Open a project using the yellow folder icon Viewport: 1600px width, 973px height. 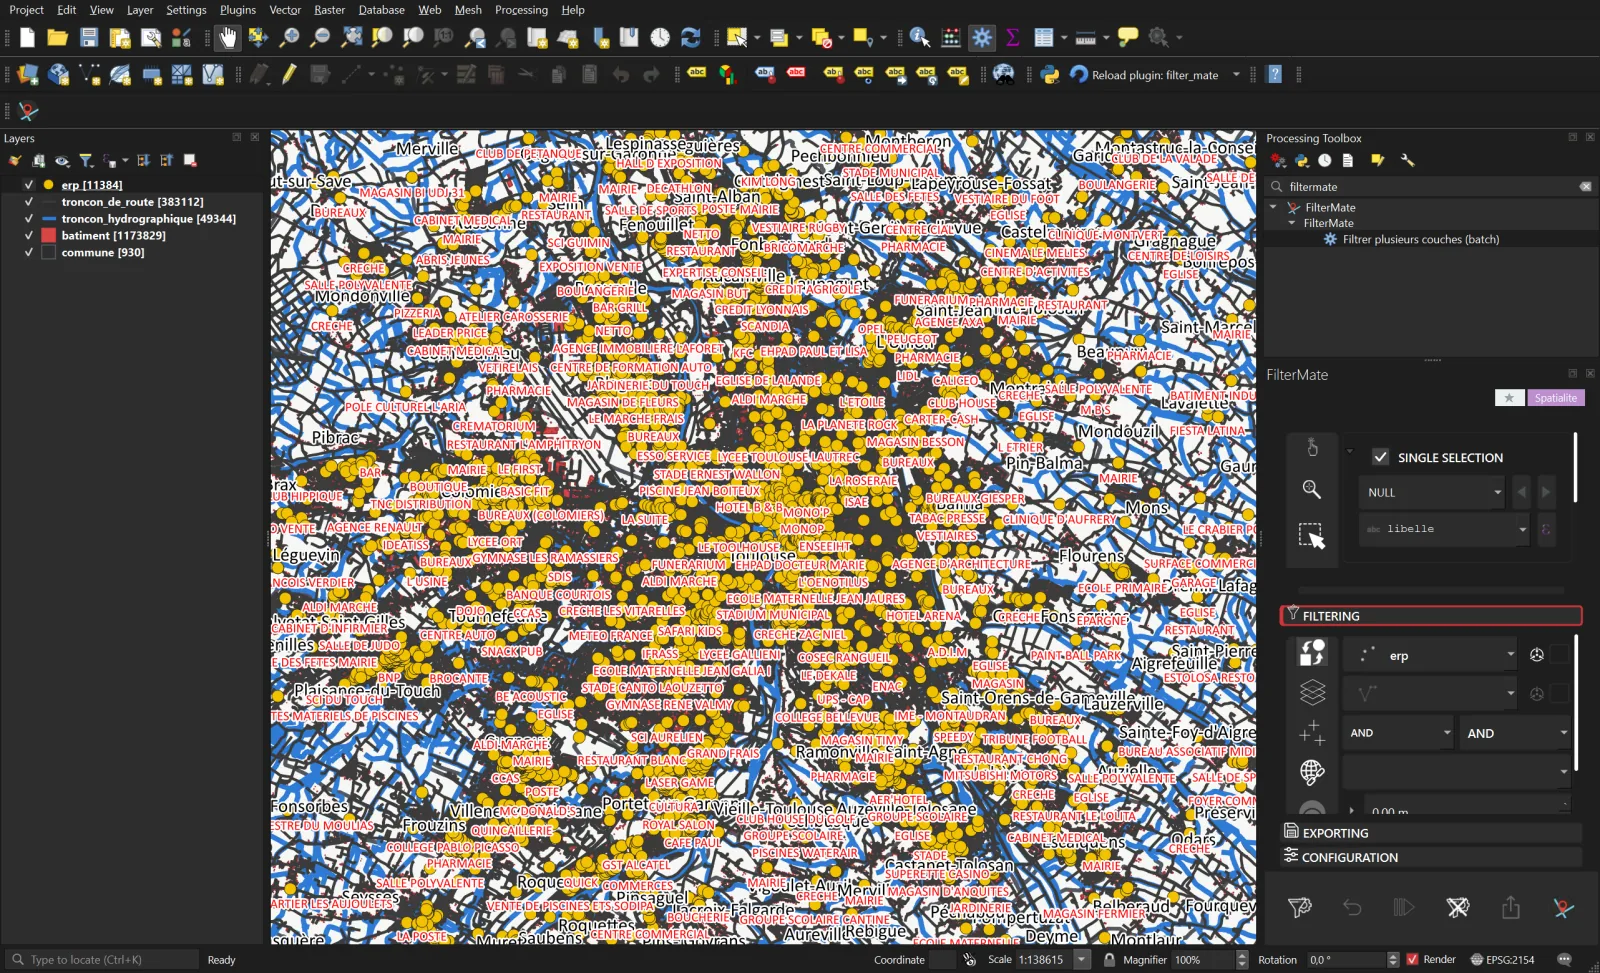pos(58,38)
